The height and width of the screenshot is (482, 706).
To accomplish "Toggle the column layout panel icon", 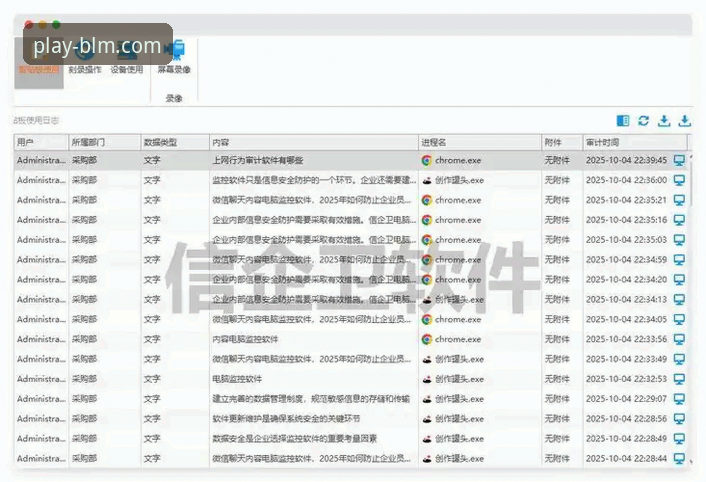I will [x=623, y=121].
